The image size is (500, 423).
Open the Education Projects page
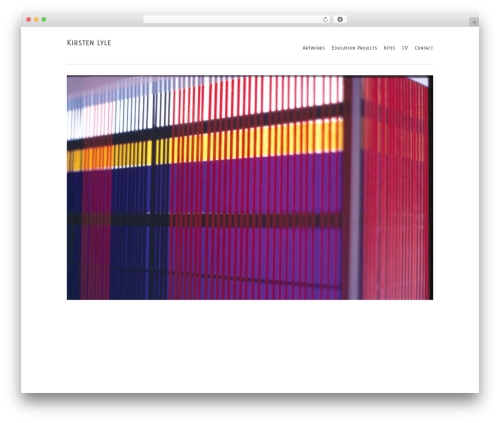coord(354,48)
